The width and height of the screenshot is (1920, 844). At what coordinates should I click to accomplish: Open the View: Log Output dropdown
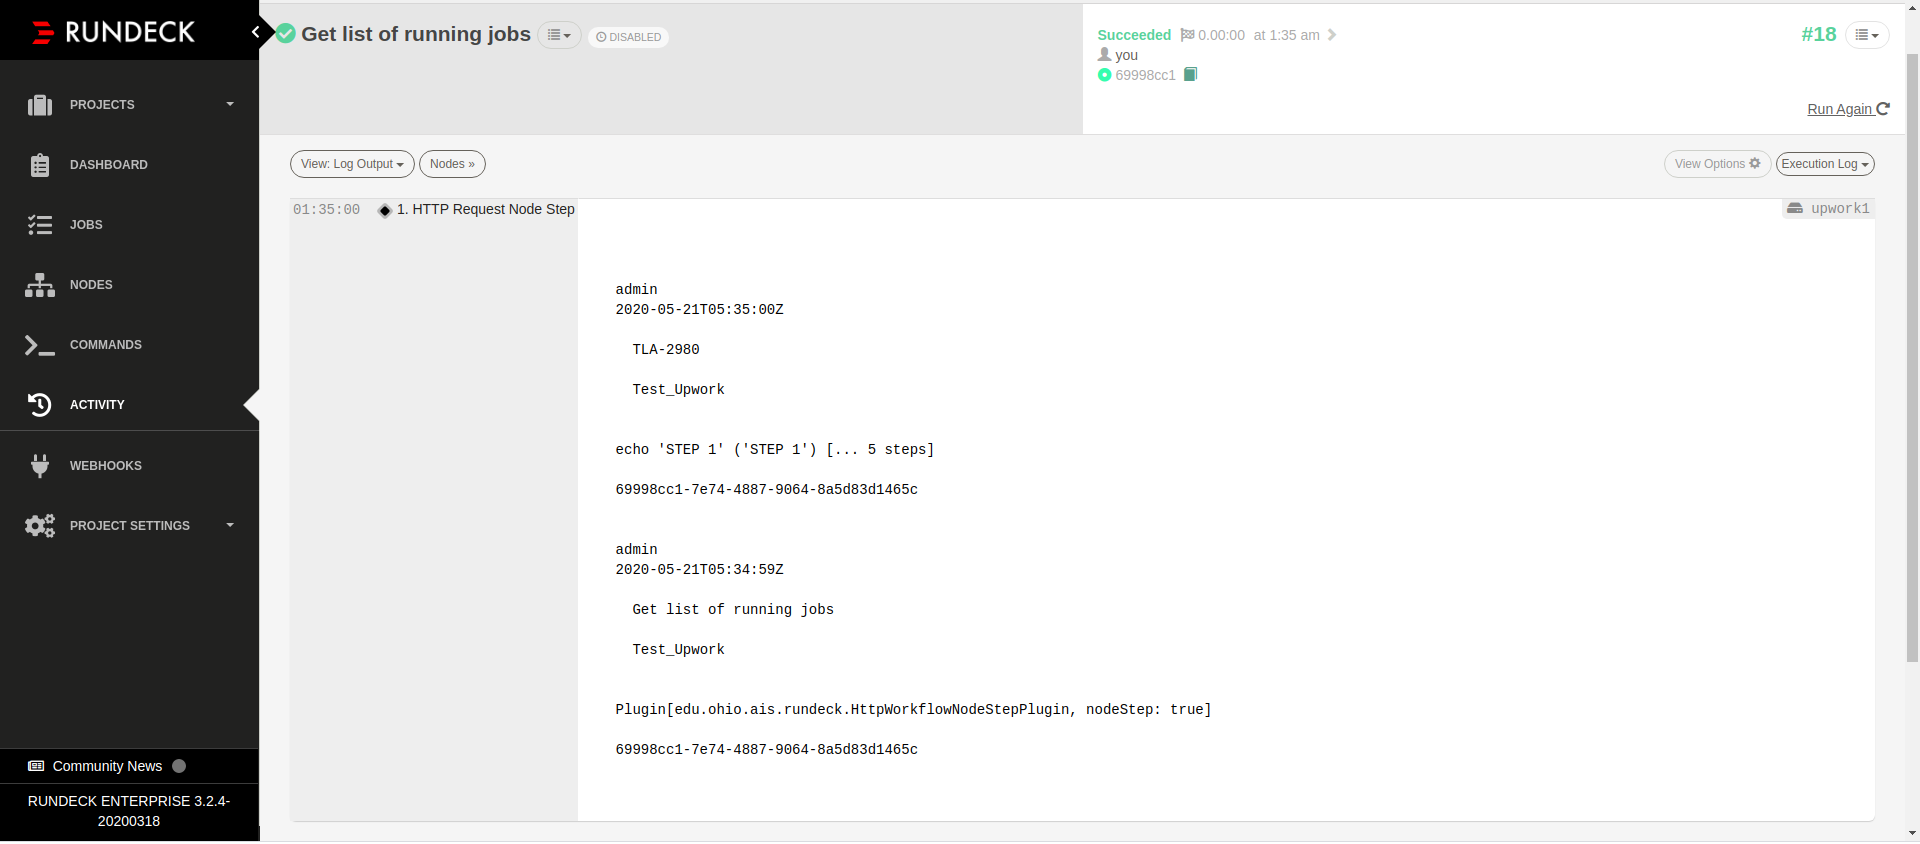click(352, 164)
